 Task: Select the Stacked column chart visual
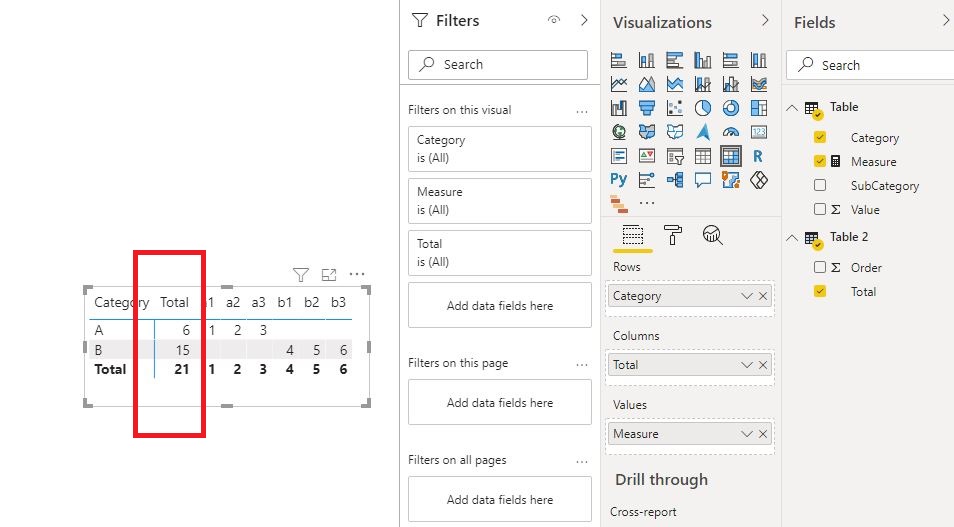pyautogui.click(x=647, y=60)
